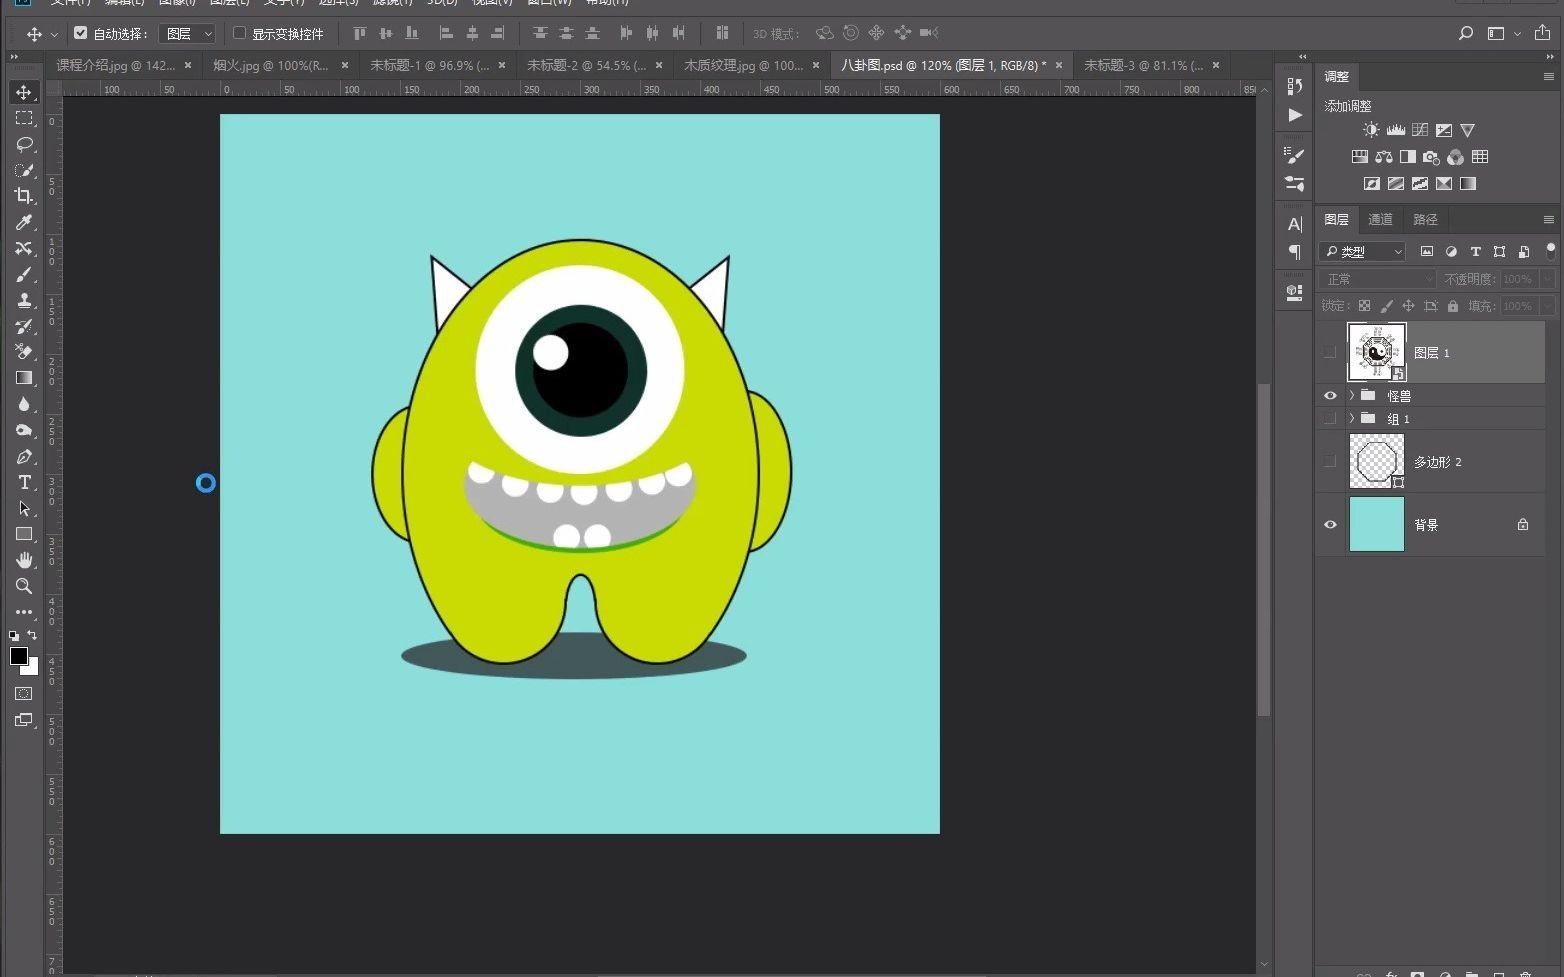
Task: Select the Zoom tool
Action: 24,586
